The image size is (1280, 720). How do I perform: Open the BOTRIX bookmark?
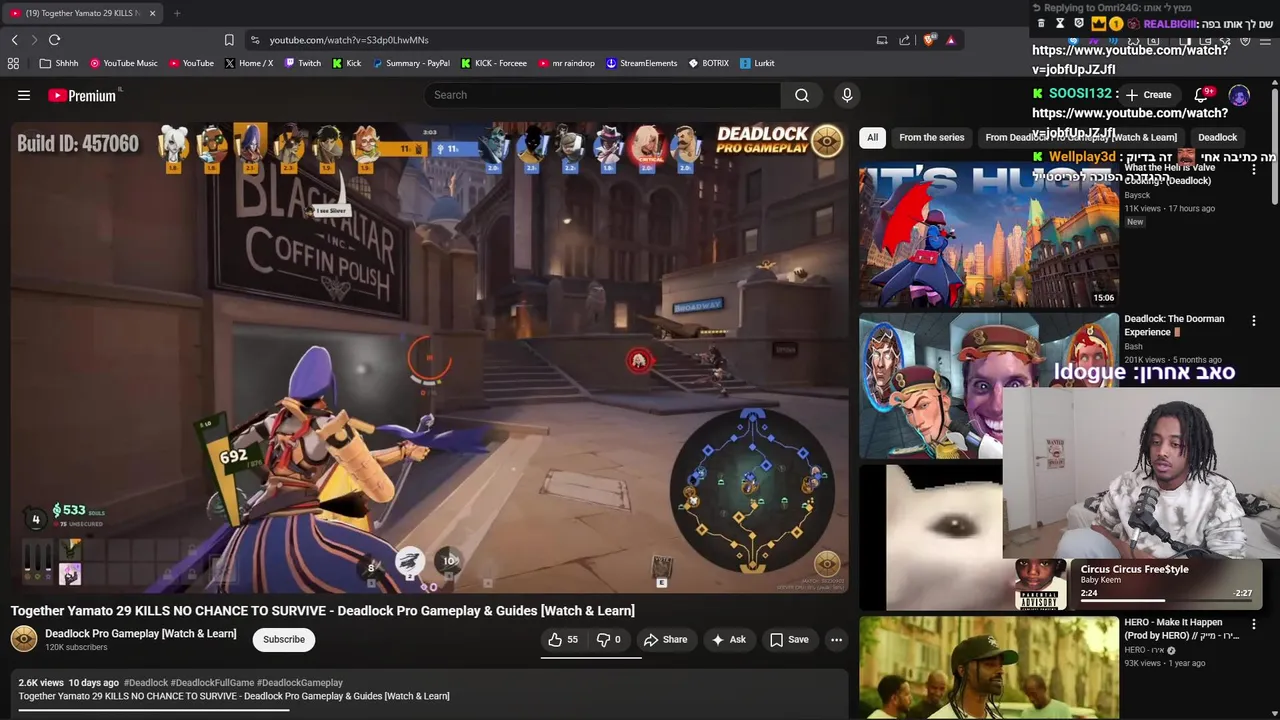click(x=709, y=63)
